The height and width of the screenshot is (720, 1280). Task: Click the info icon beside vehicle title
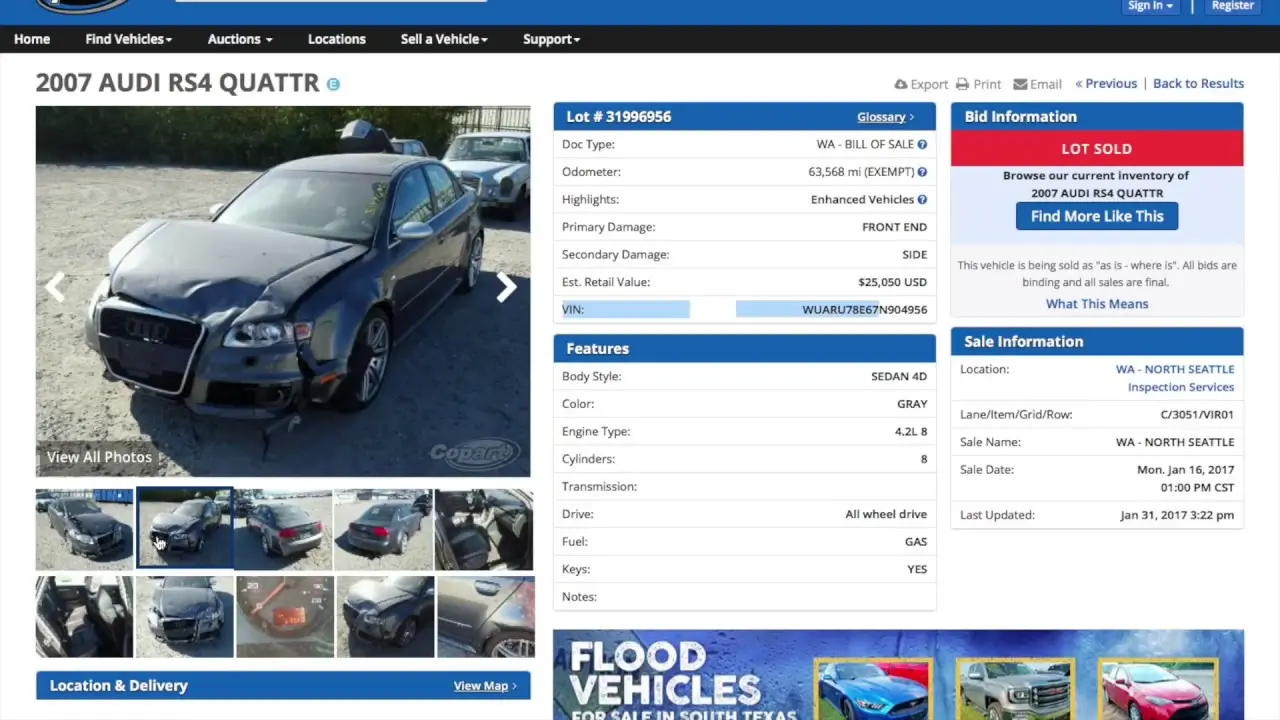point(333,84)
